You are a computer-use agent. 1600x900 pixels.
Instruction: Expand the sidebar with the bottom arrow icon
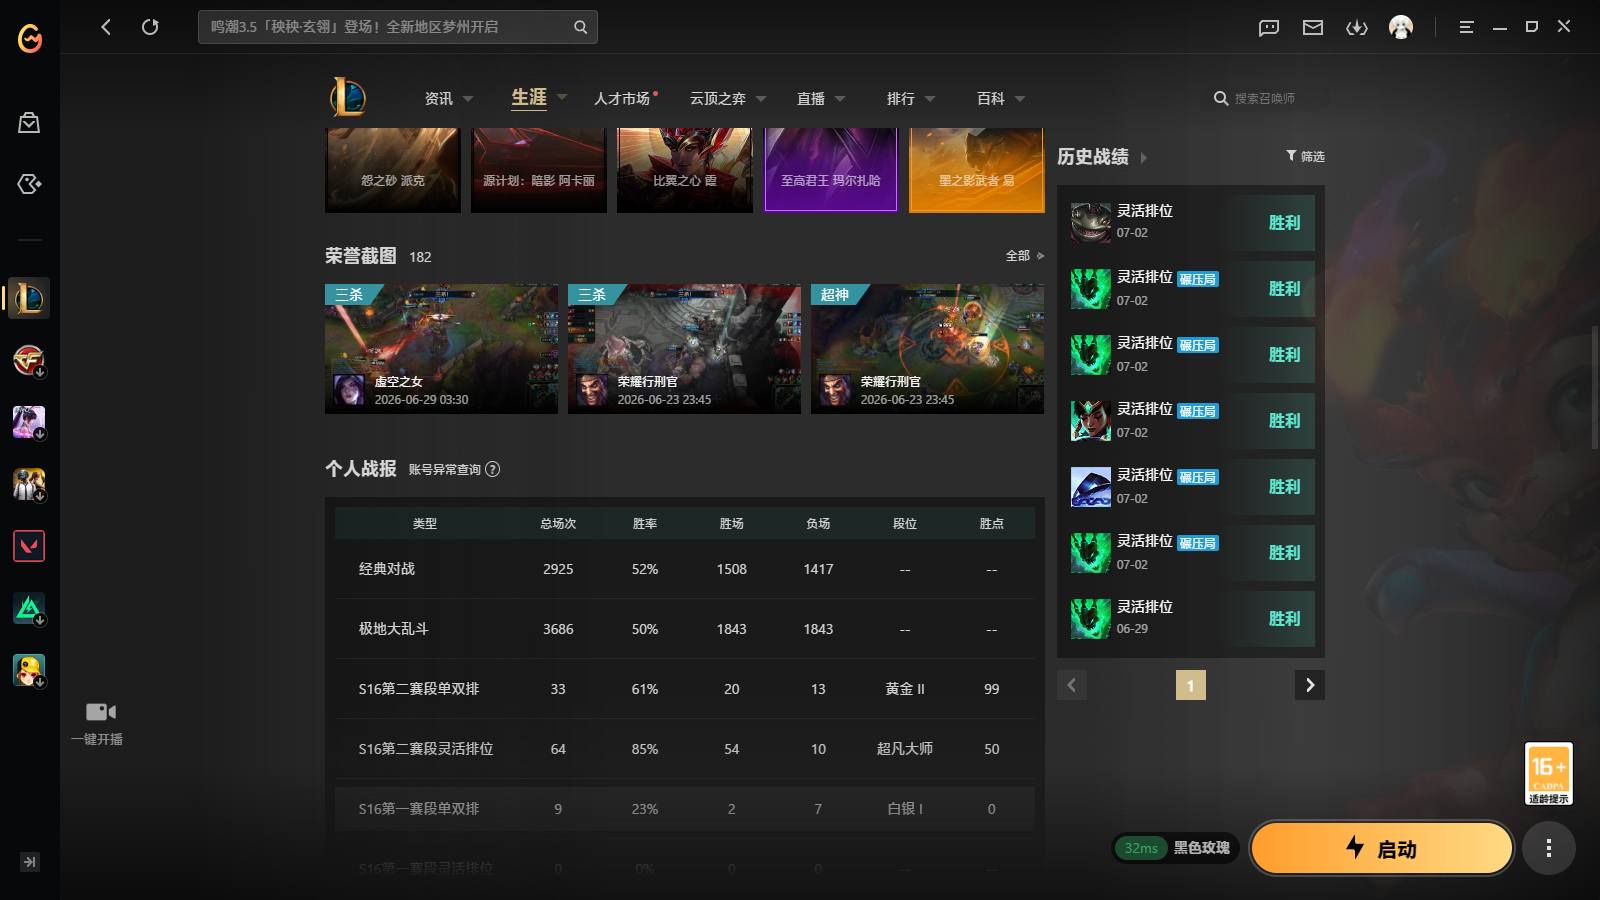[30, 862]
